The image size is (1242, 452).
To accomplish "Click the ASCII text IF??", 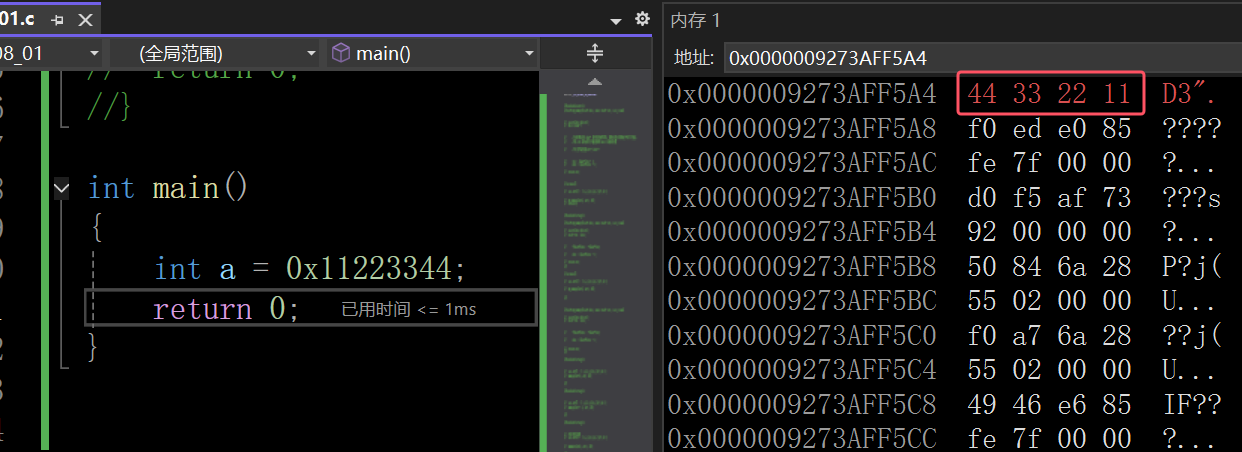I will 1192,405.
